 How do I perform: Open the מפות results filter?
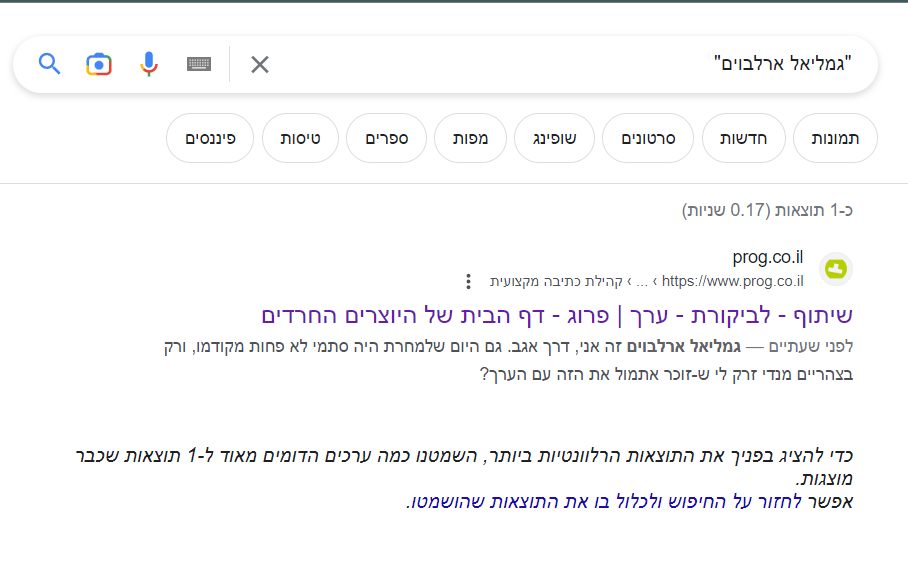[x=470, y=138]
